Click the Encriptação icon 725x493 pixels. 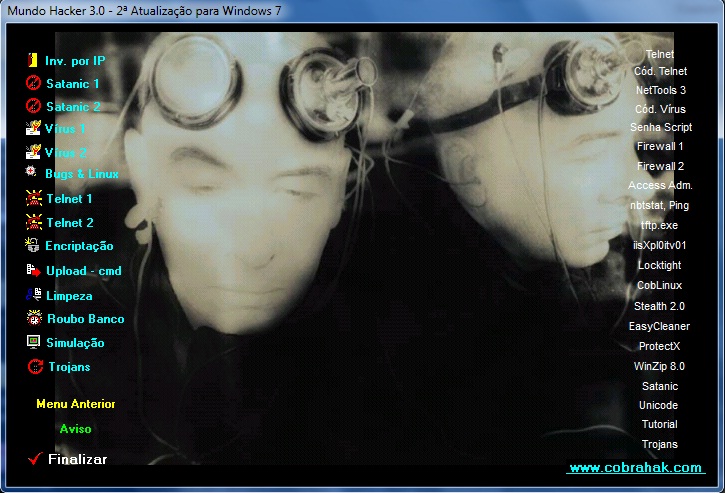pos(33,245)
